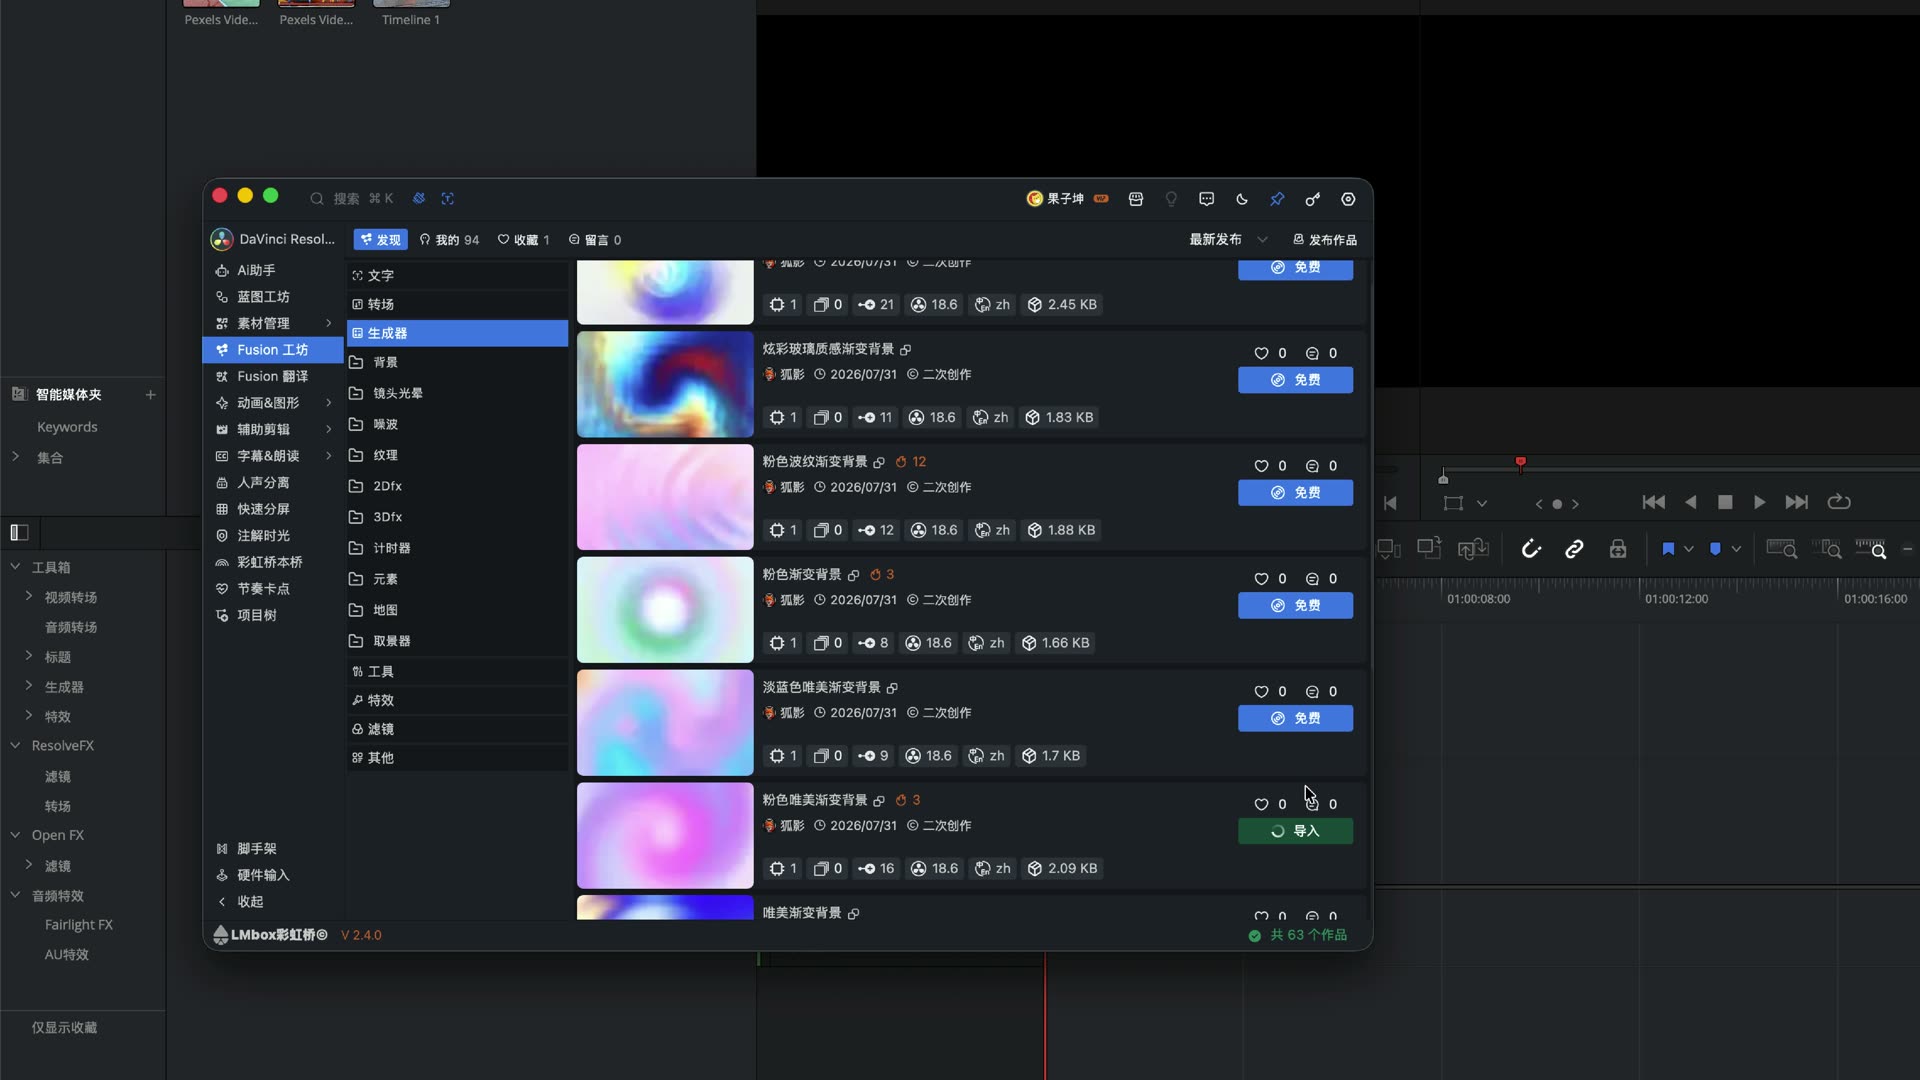Expand the 辅助剪辑 submenu arrow
The height and width of the screenshot is (1080, 1920).
[x=329, y=429]
